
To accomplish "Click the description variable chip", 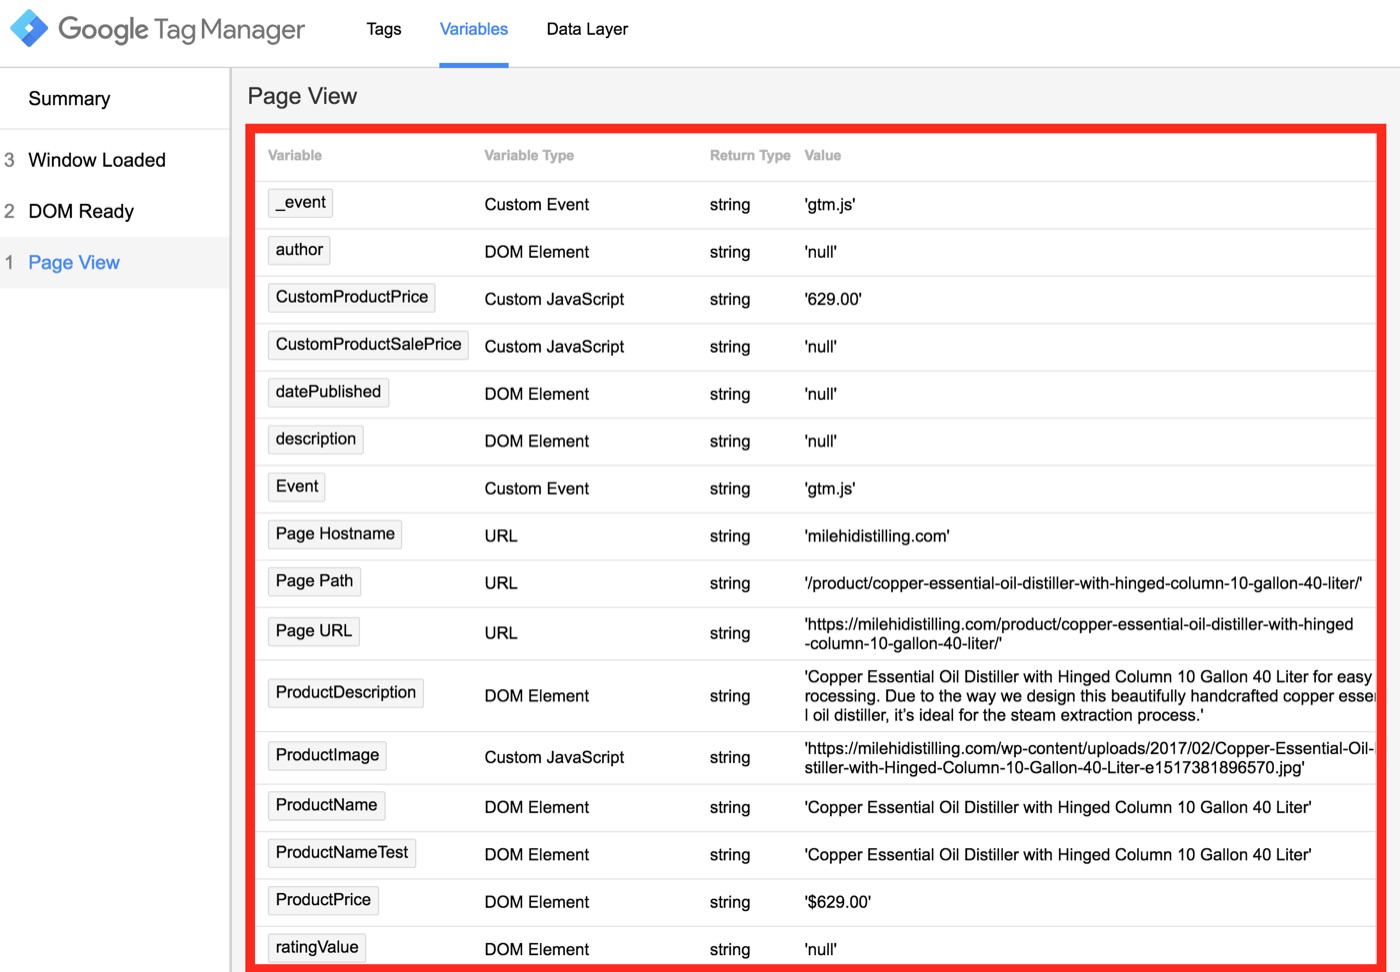I will pyautogui.click(x=315, y=439).
